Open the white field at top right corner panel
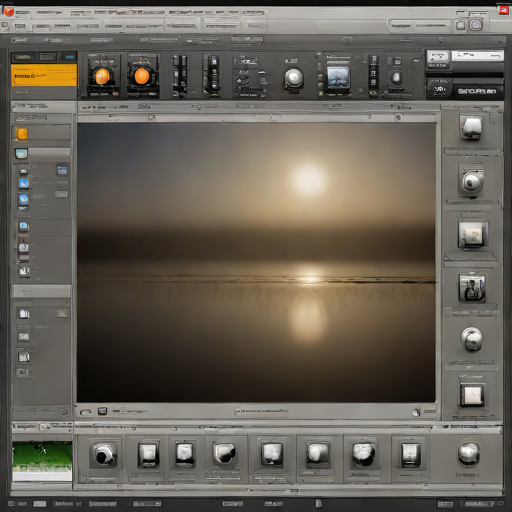 click(477, 55)
